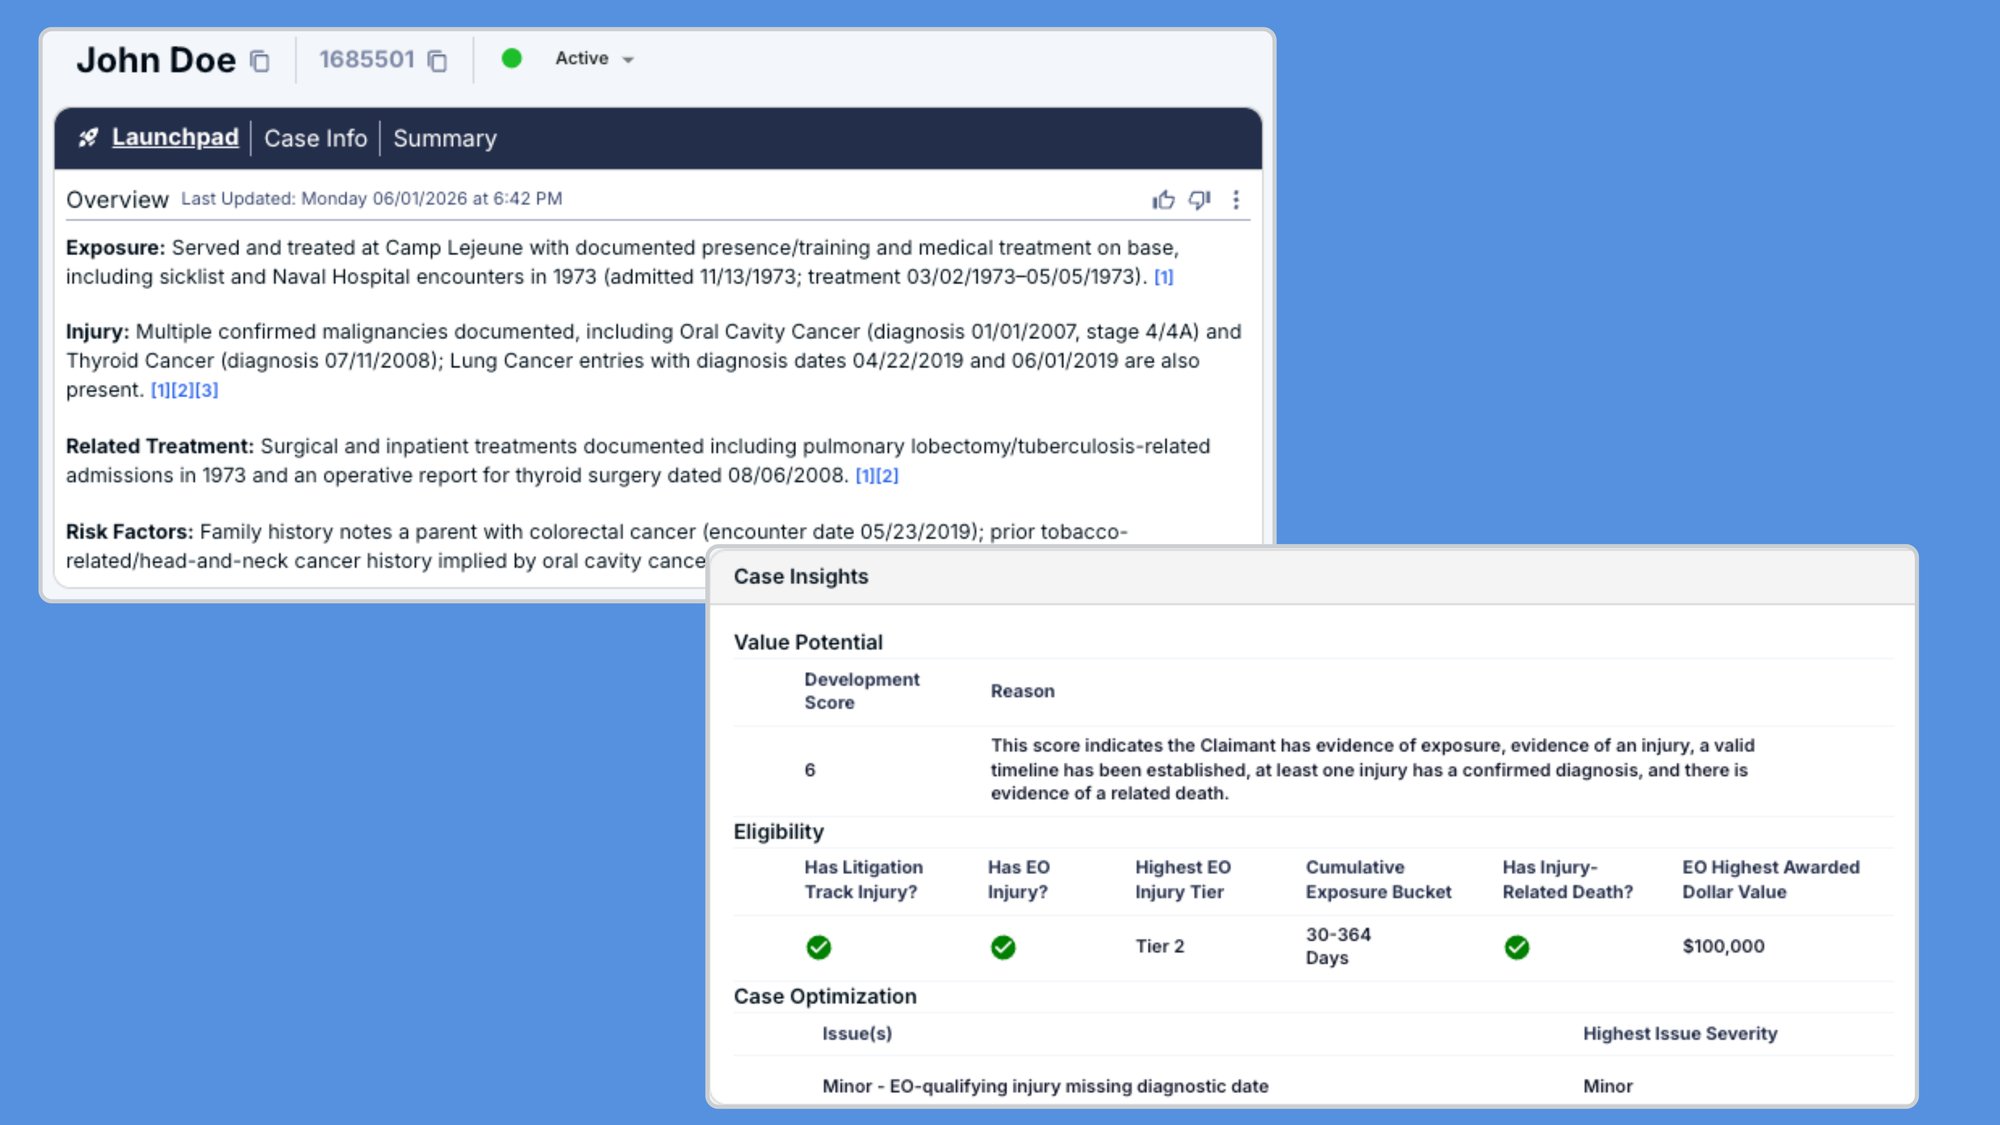
Task: Open the overview three-dot menu
Action: (1236, 200)
